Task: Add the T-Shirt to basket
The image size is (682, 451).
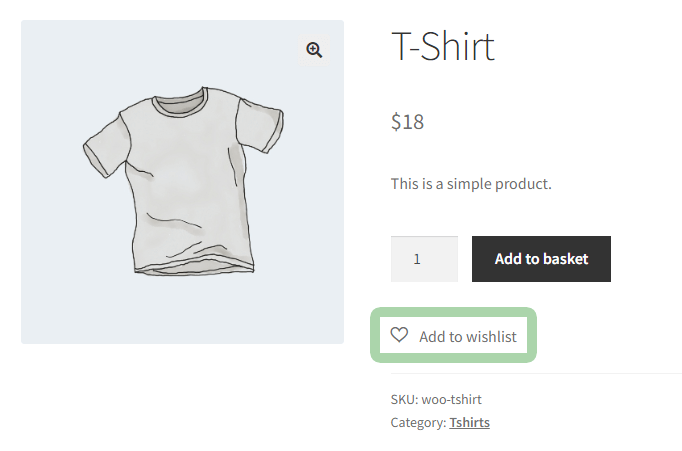Action: (x=541, y=259)
